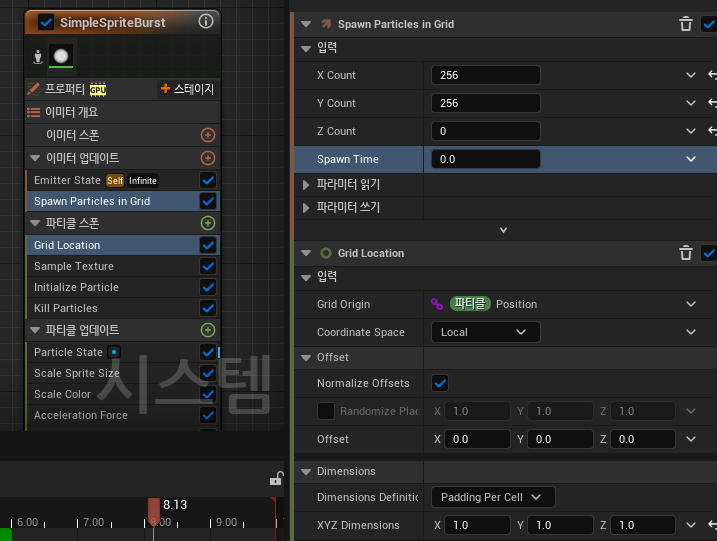
Task: Expand 파라미터 읽기 section
Action: point(306,184)
